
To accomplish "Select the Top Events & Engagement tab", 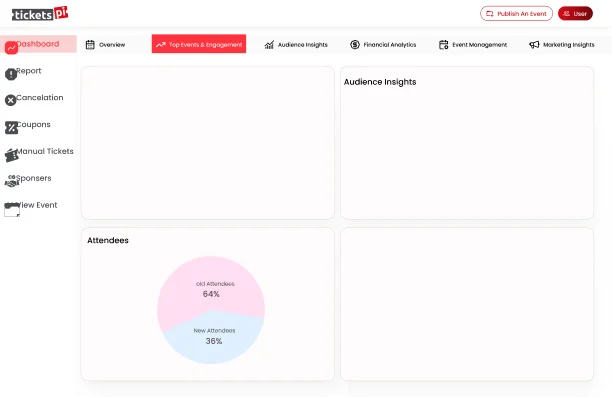I will click(199, 44).
